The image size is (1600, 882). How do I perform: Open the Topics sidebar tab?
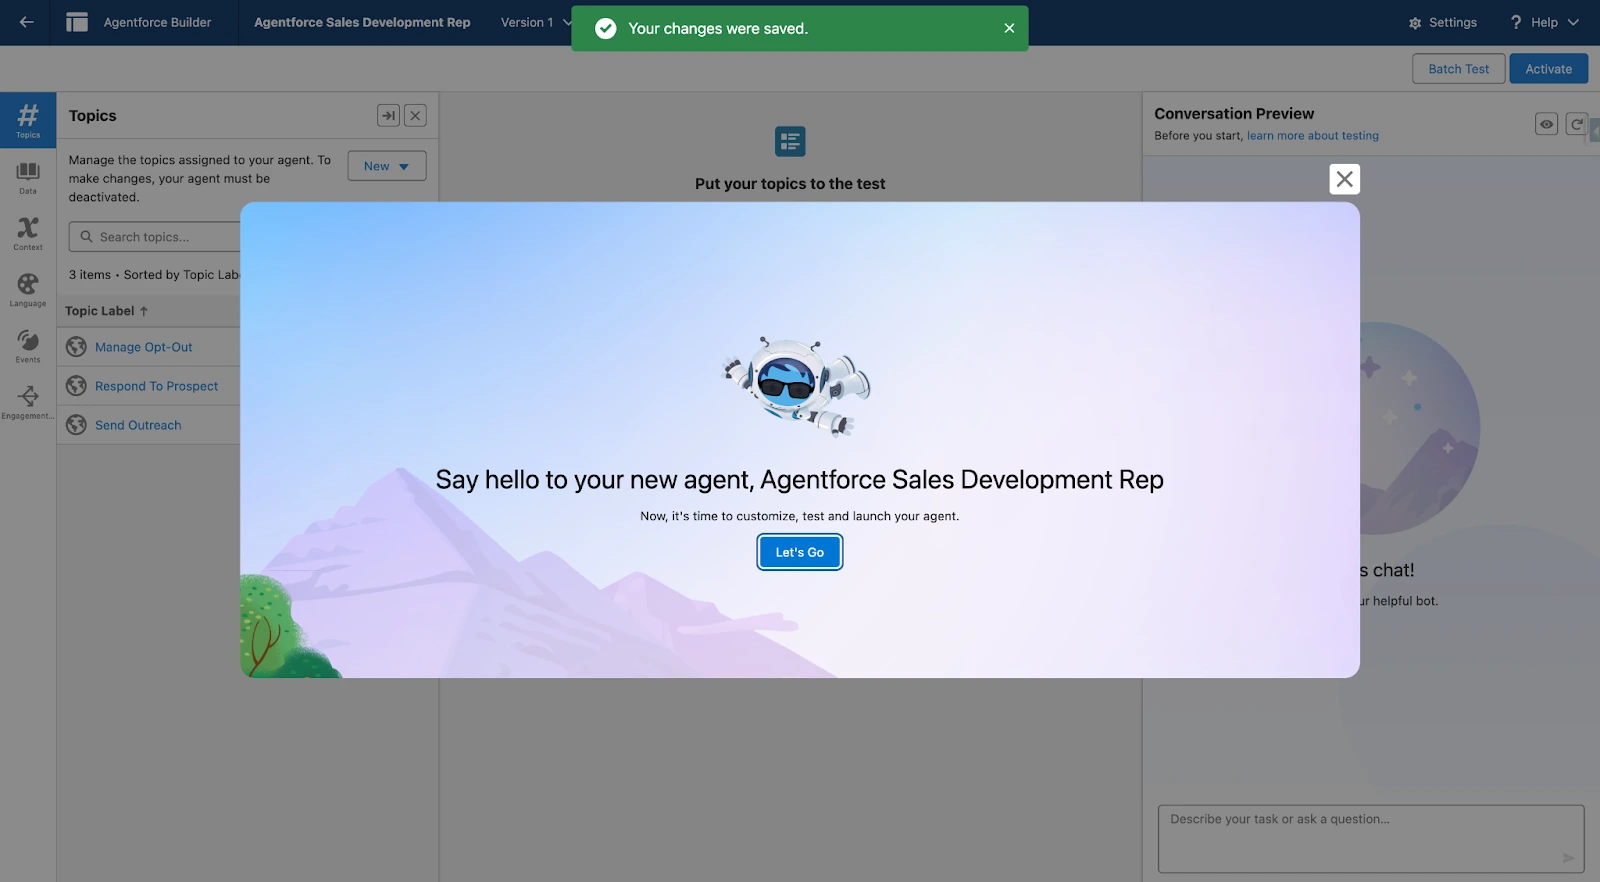28,120
